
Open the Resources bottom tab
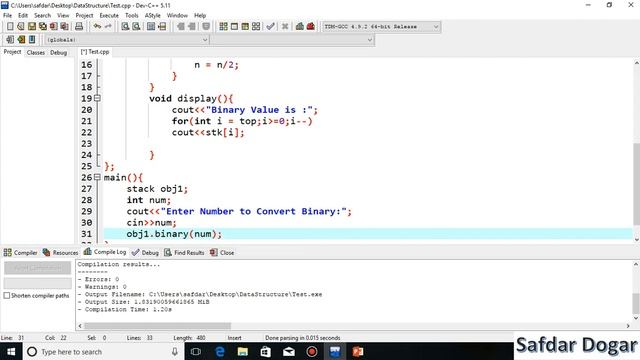60,253
